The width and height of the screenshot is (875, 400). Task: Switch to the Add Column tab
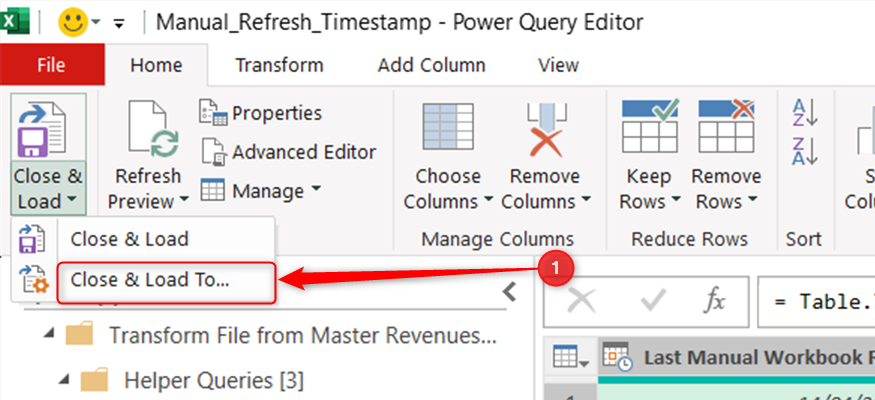coord(431,65)
